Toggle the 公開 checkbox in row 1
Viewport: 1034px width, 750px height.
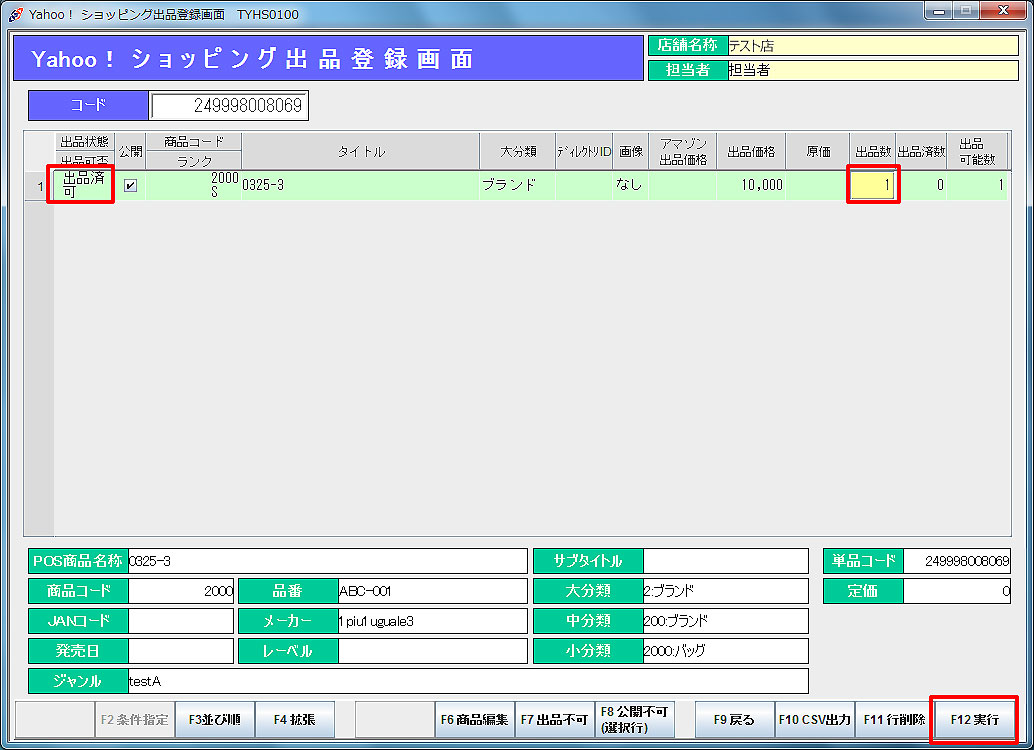(130, 185)
